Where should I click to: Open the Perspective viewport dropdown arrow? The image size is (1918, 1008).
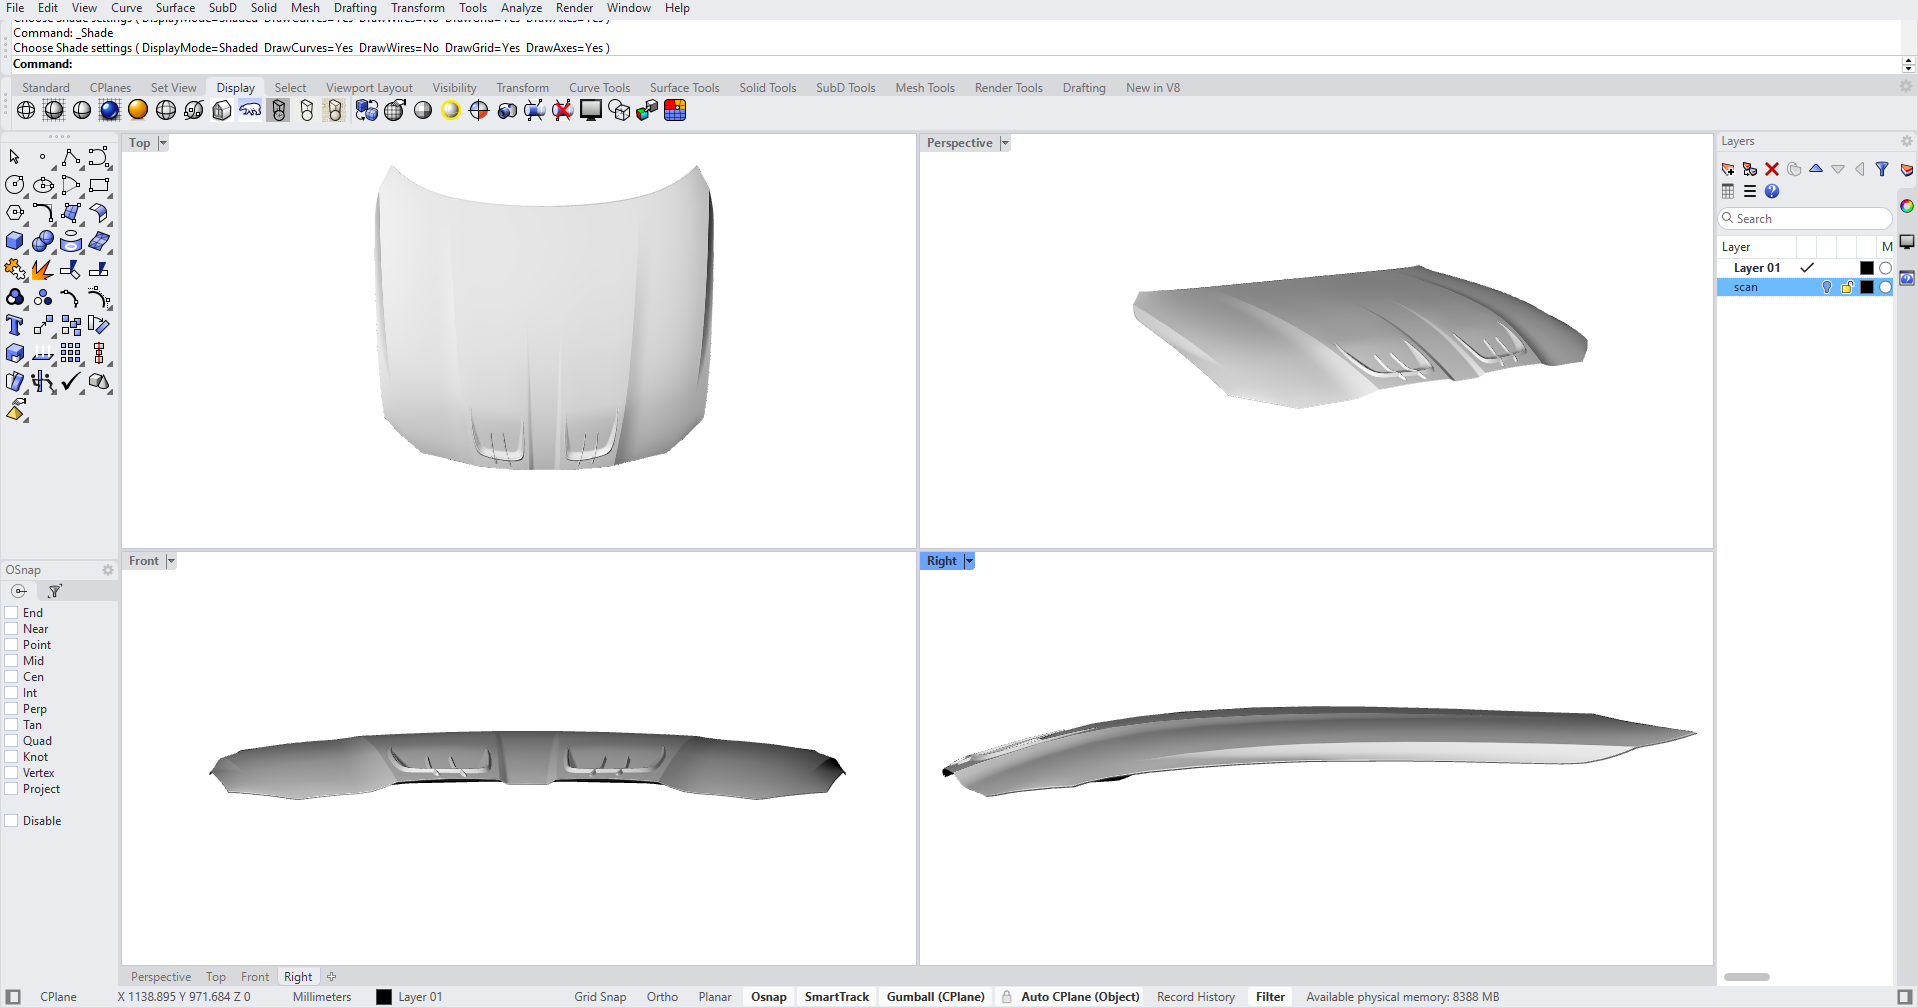(1005, 143)
